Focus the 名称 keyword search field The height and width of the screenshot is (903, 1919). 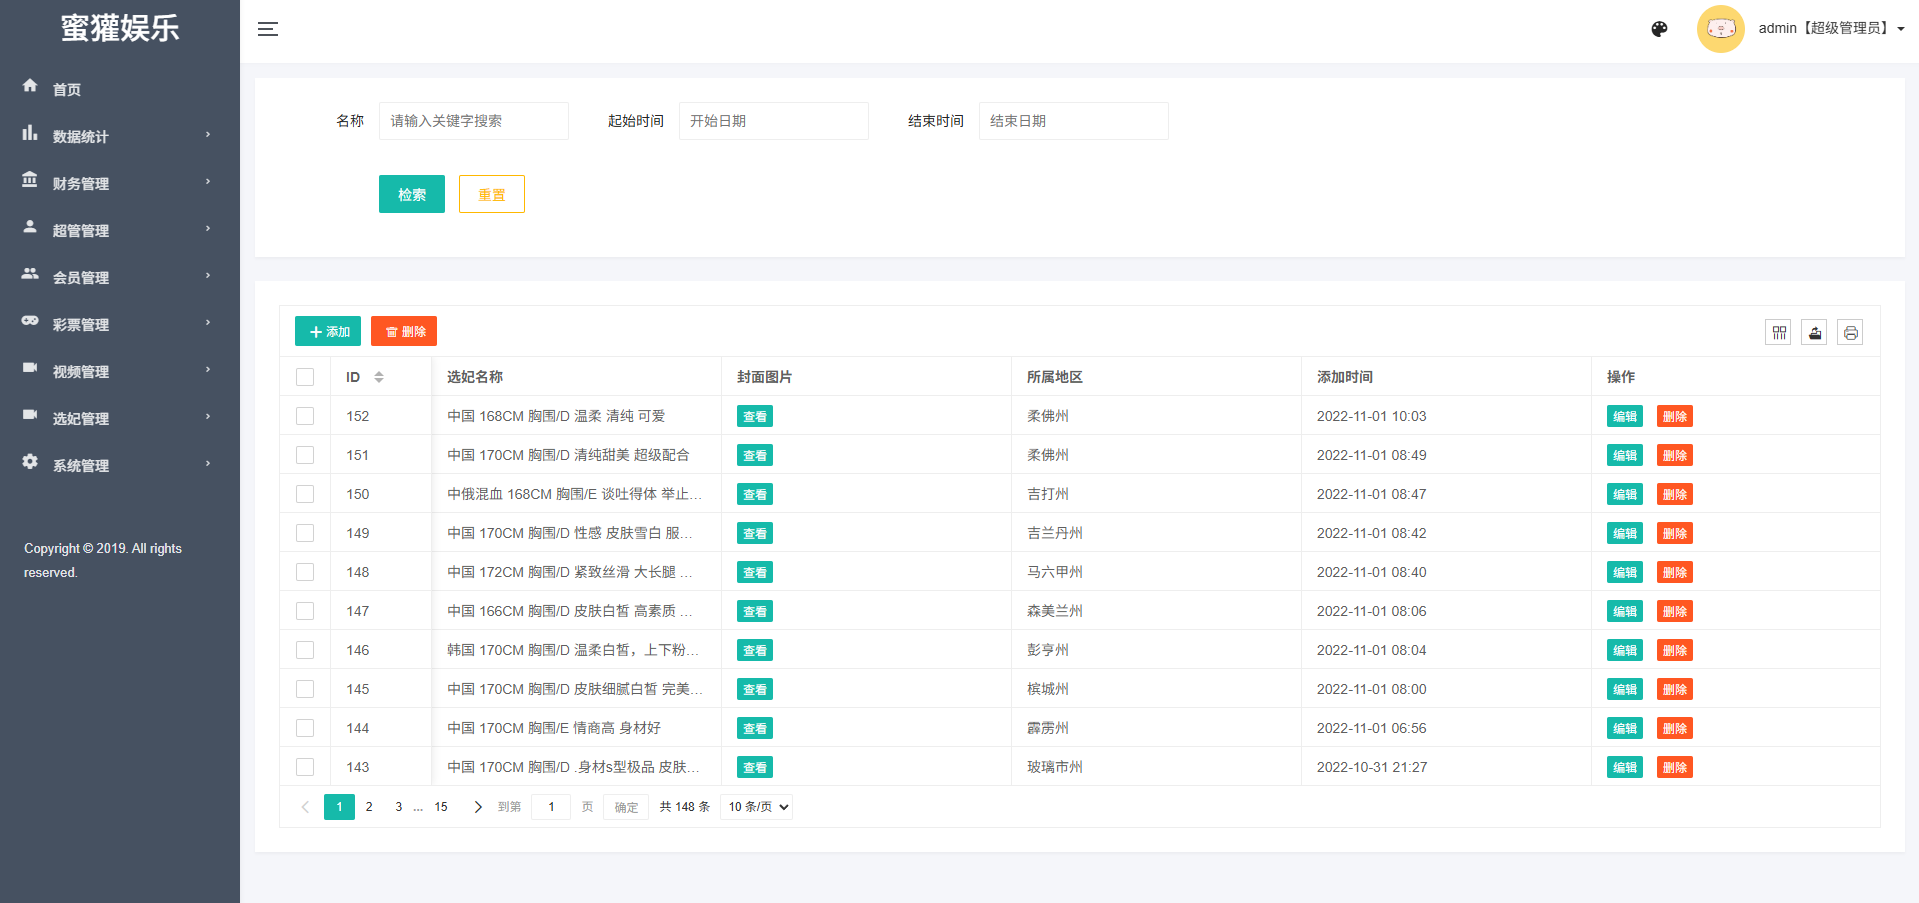(474, 121)
